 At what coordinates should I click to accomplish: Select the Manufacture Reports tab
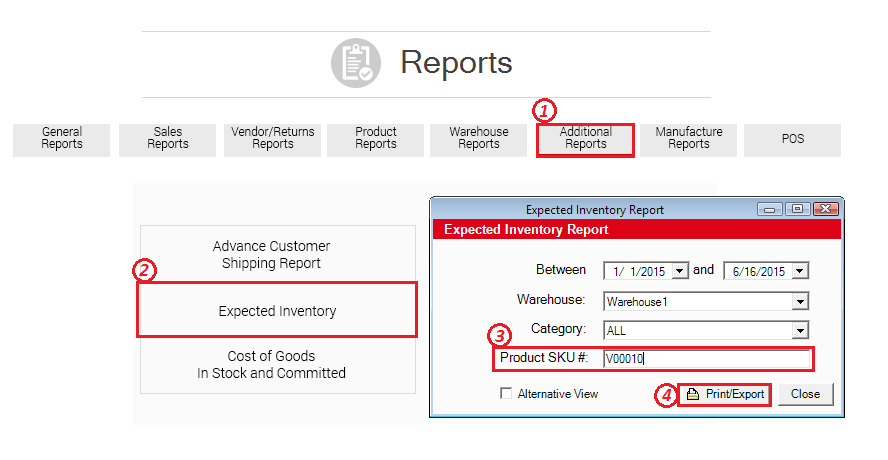689,139
